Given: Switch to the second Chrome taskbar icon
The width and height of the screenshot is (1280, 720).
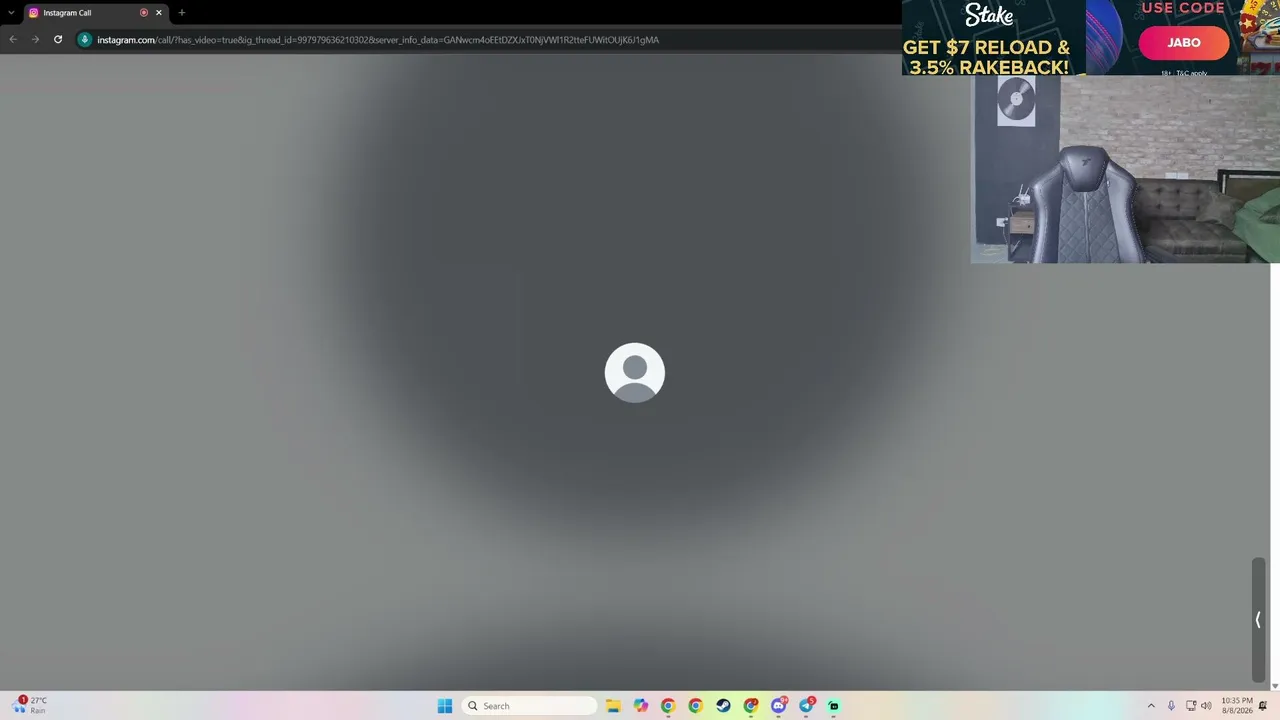Looking at the screenshot, I should point(696,706).
